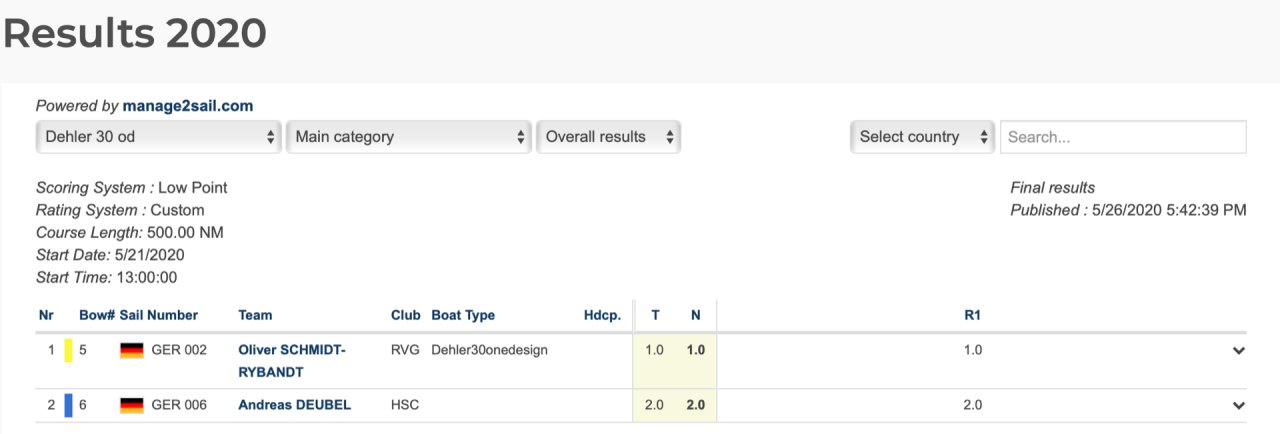The width and height of the screenshot is (1280, 434).
Task: Click the Search field
Action: pos(1123,137)
